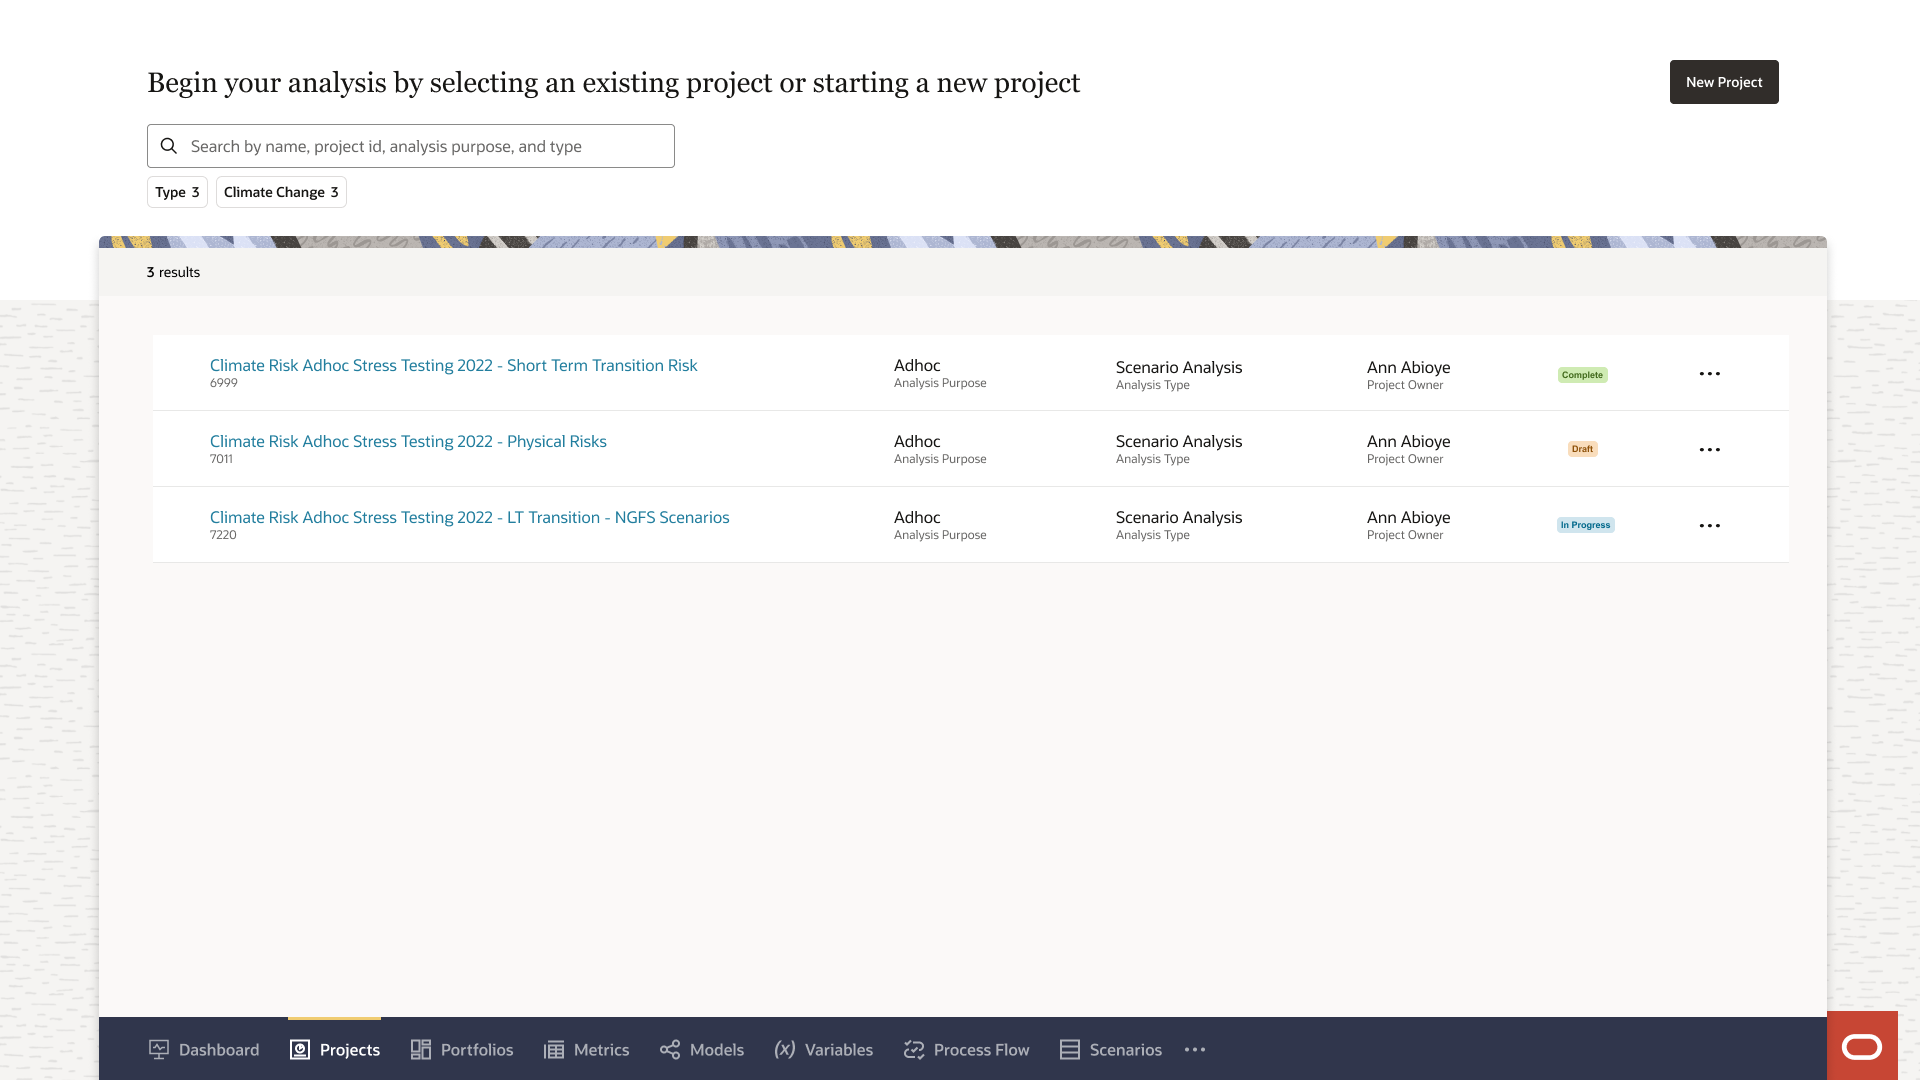This screenshot has height=1080, width=1920.
Task: Click Ann Abioye owner in project 7220 row
Action: [1408, 517]
